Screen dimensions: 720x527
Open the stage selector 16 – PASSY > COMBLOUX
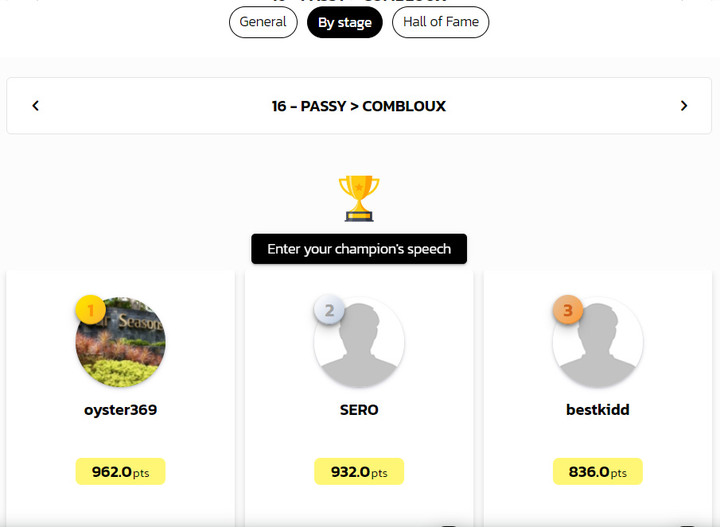tap(359, 106)
